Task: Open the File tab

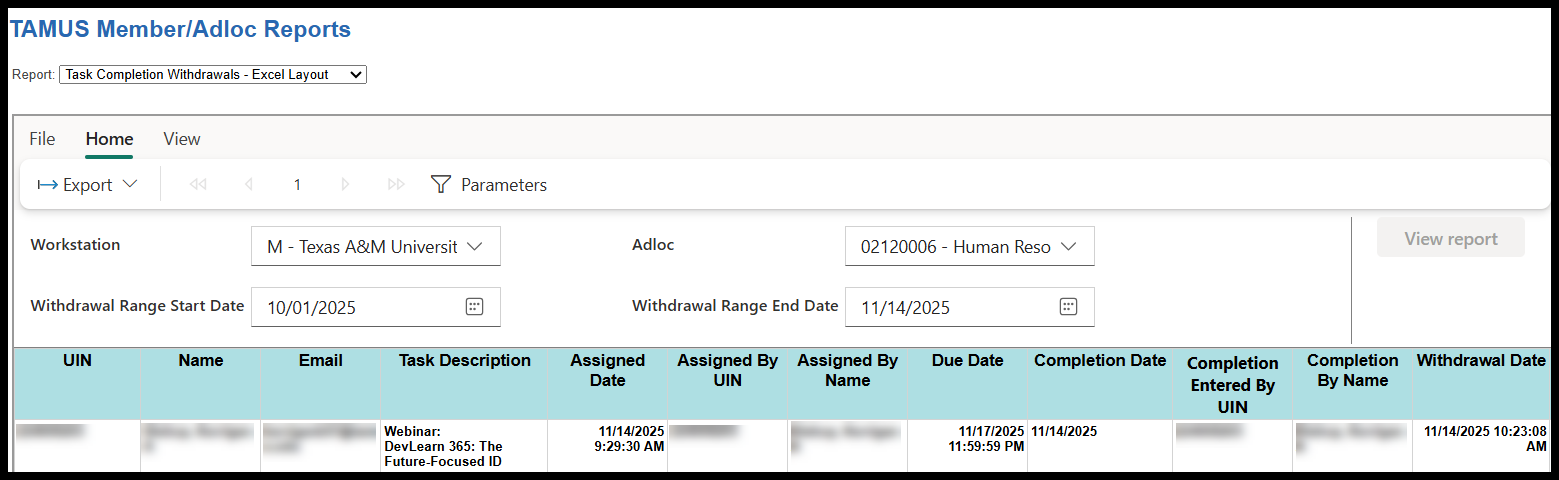Action: [42, 139]
